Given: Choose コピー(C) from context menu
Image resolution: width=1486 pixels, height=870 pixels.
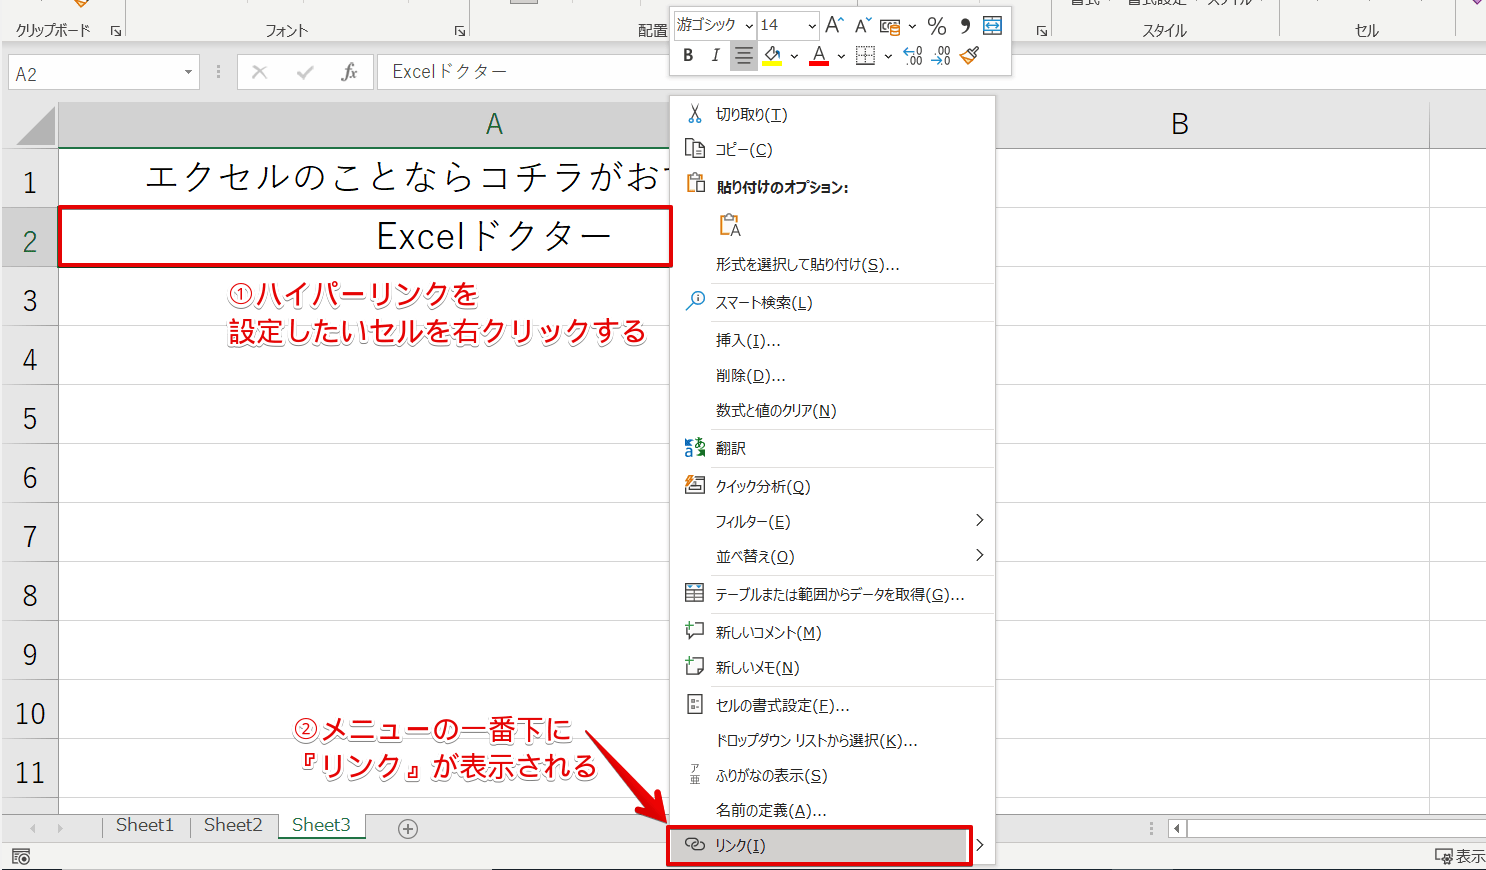Looking at the screenshot, I should 832,150.
